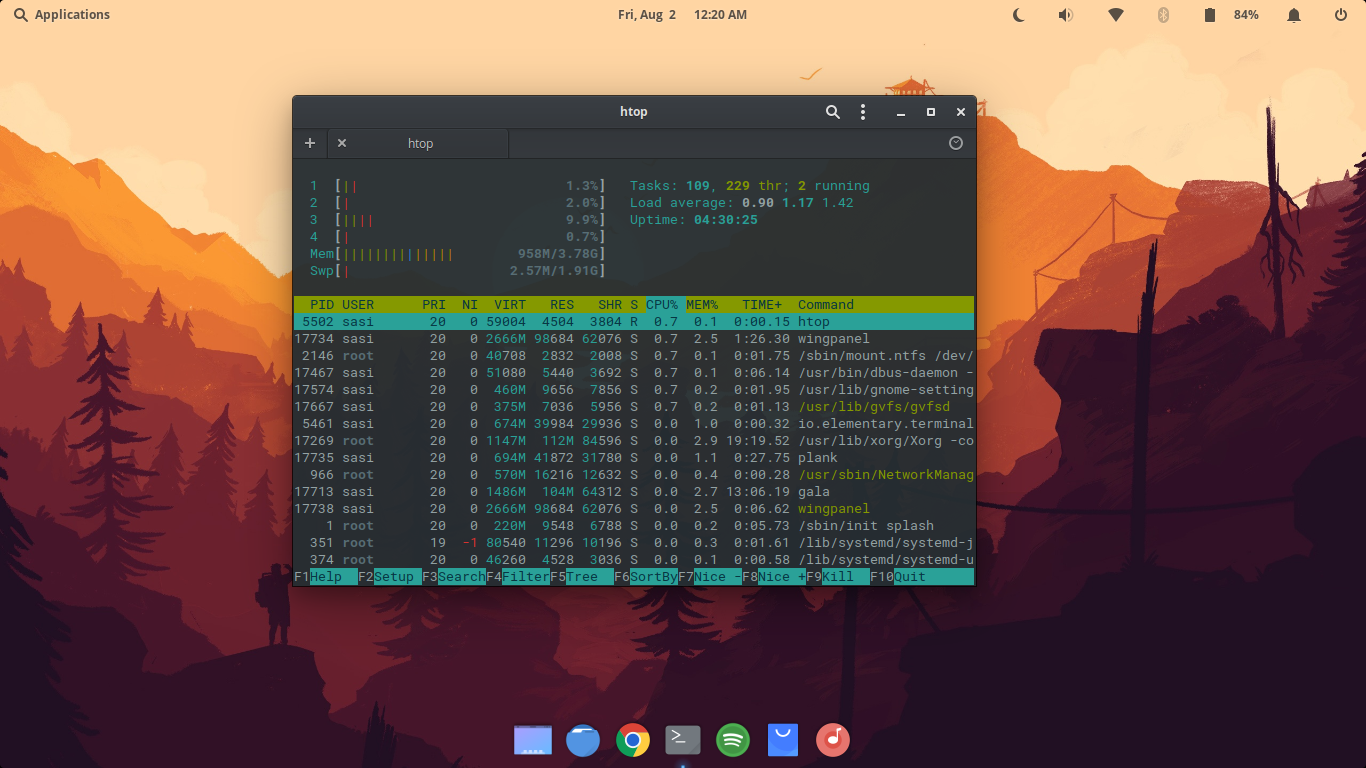Launch Spotify from the dock
Image resolution: width=1366 pixels, height=768 pixels.
coord(733,740)
